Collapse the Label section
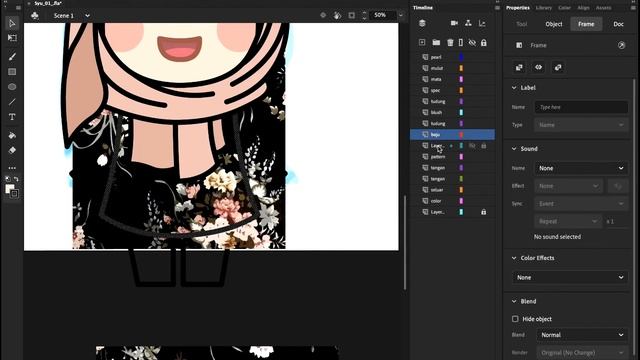640x360 pixels. [514, 88]
